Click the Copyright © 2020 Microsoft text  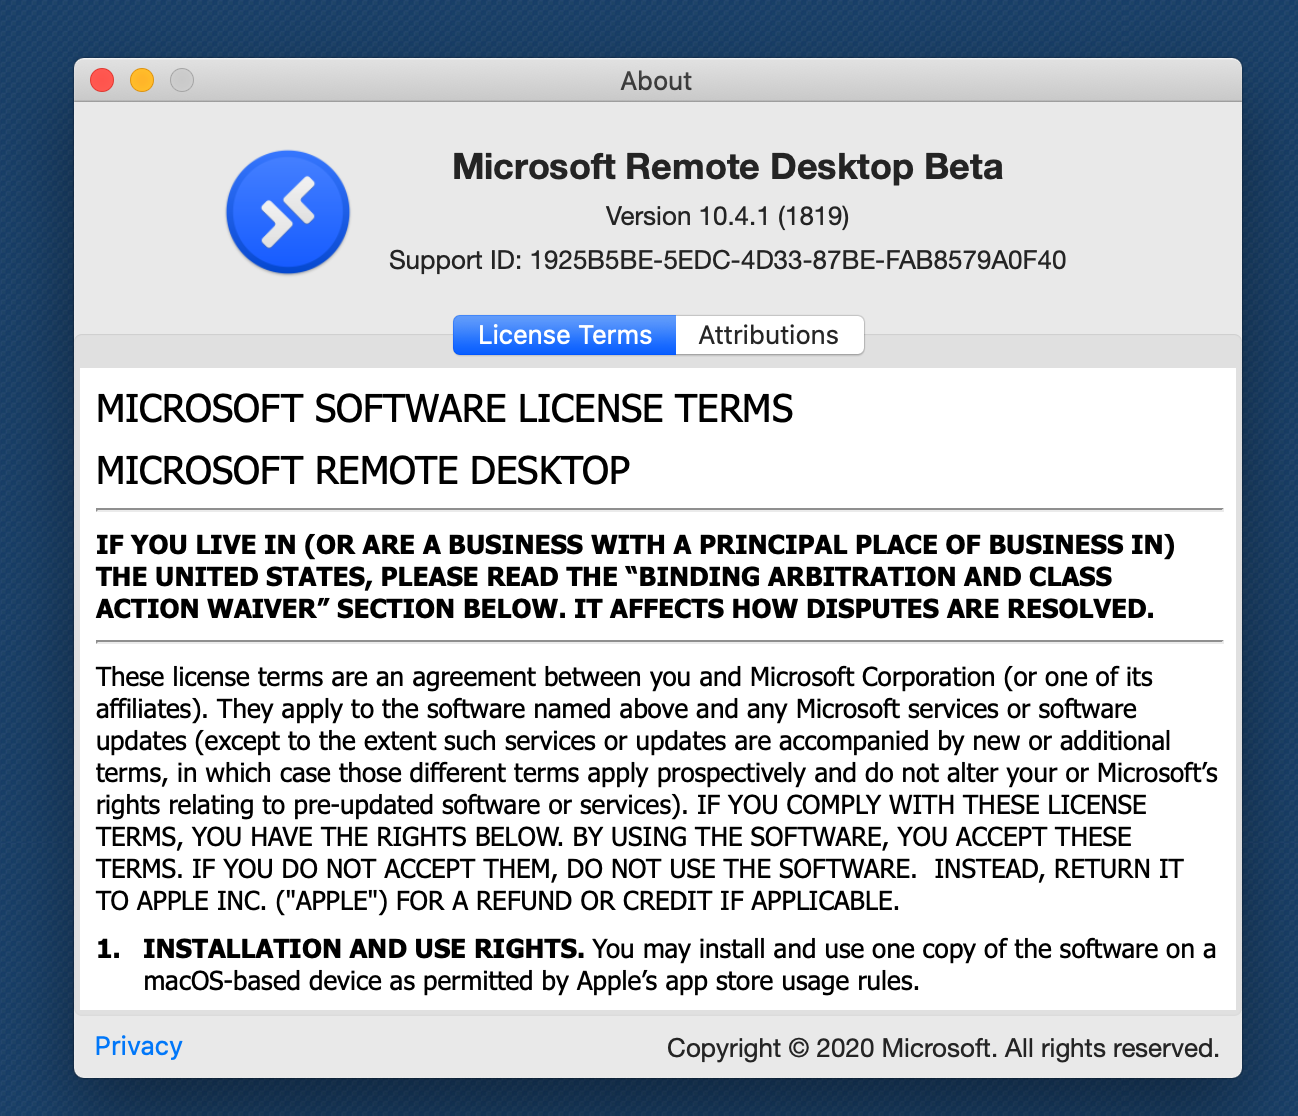(943, 1048)
